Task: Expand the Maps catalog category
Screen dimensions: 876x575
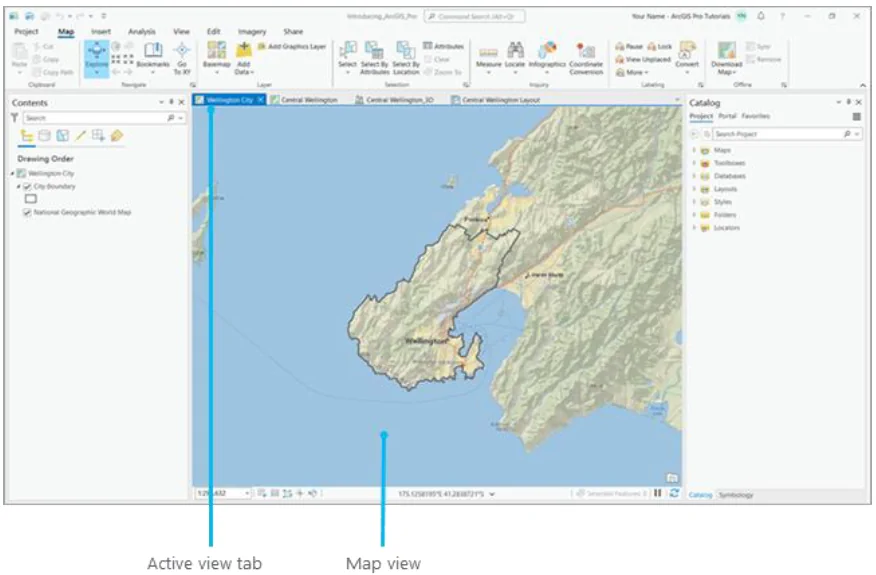Action: point(694,150)
